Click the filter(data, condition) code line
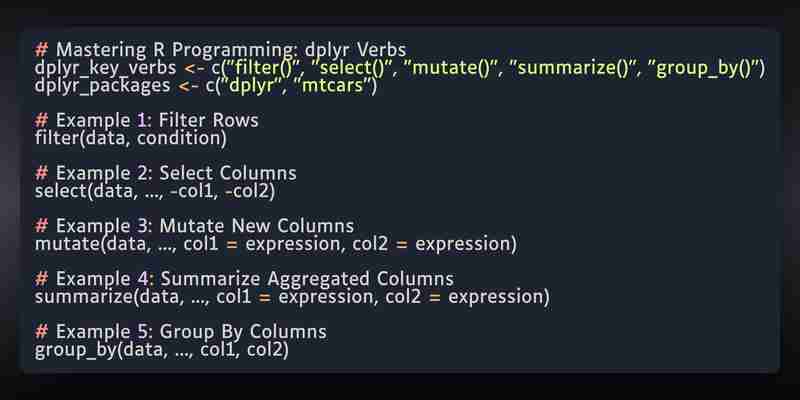800x400 pixels. pos(131,138)
